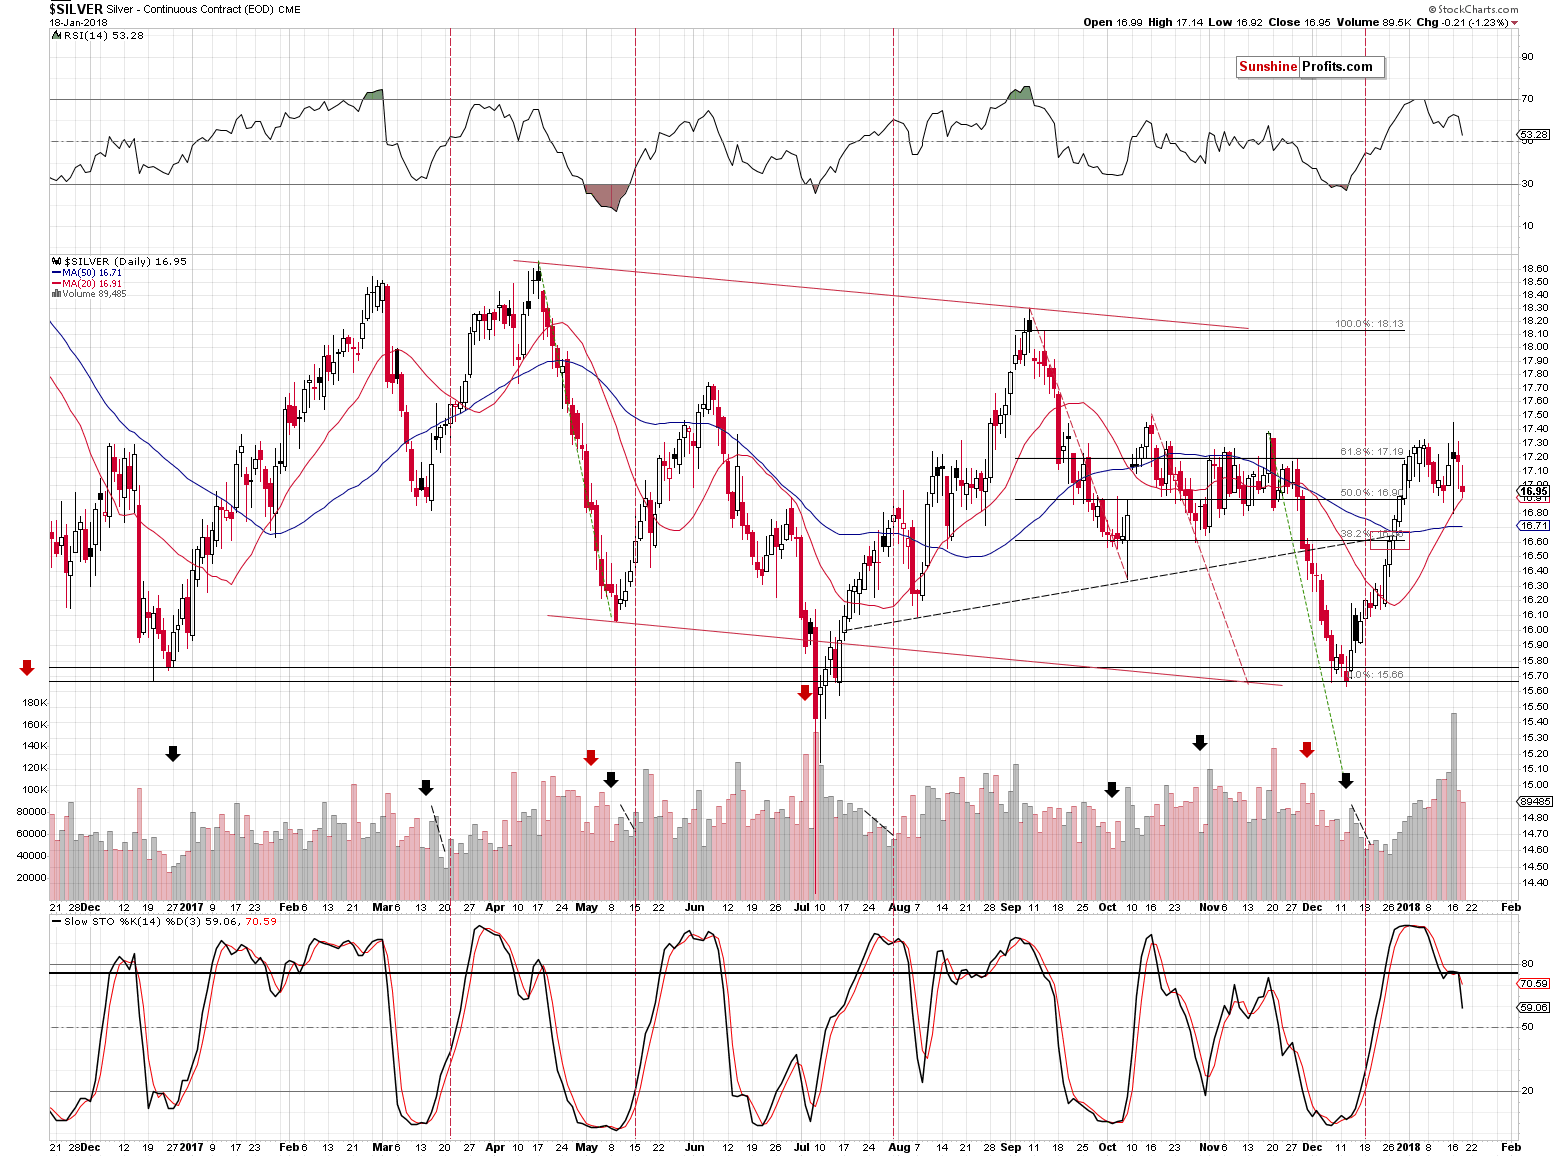Click the 16.71 MA(50) axis tag
Screen dimensions: 1565x1157
[1534, 525]
